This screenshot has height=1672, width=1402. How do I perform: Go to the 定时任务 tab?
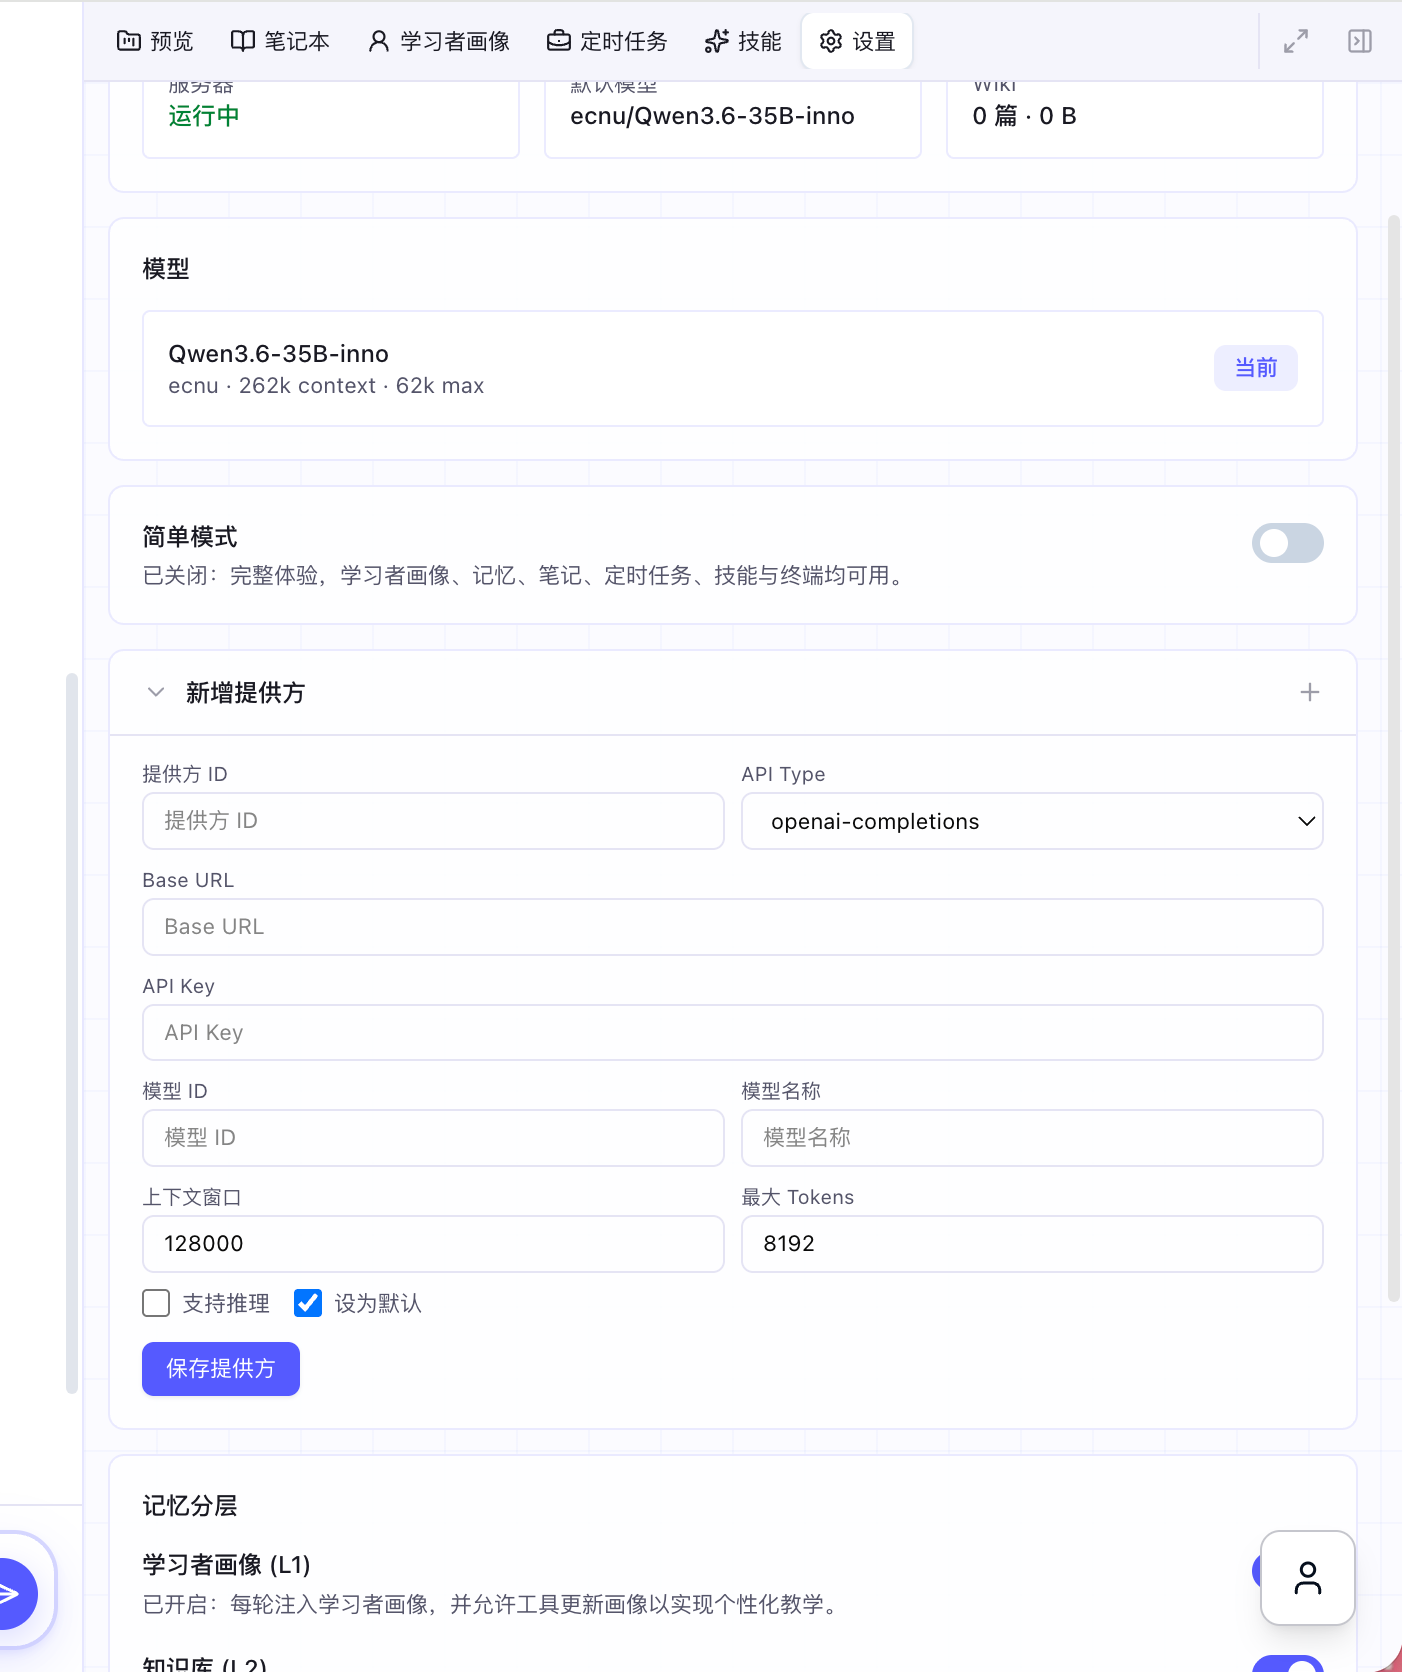[607, 41]
